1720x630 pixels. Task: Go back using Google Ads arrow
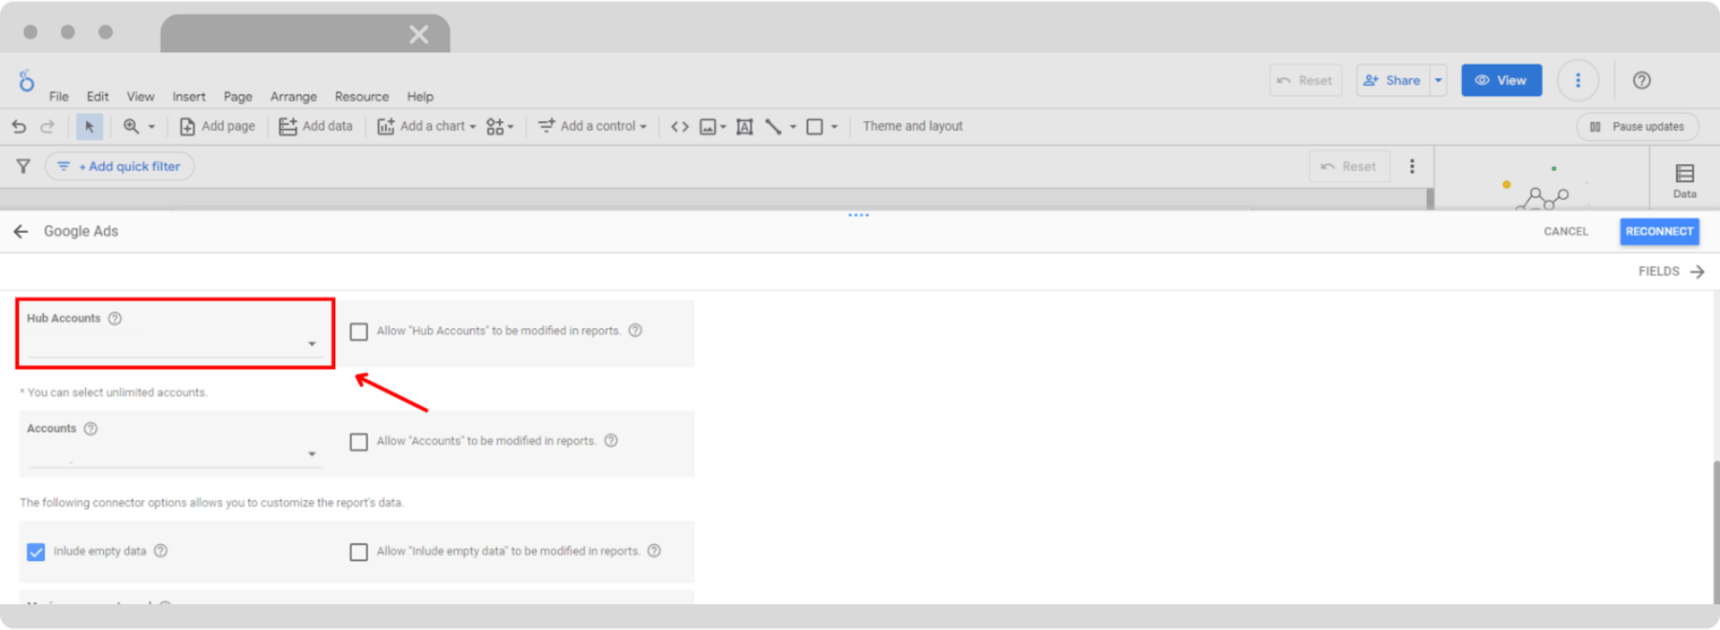pos(21,232)
